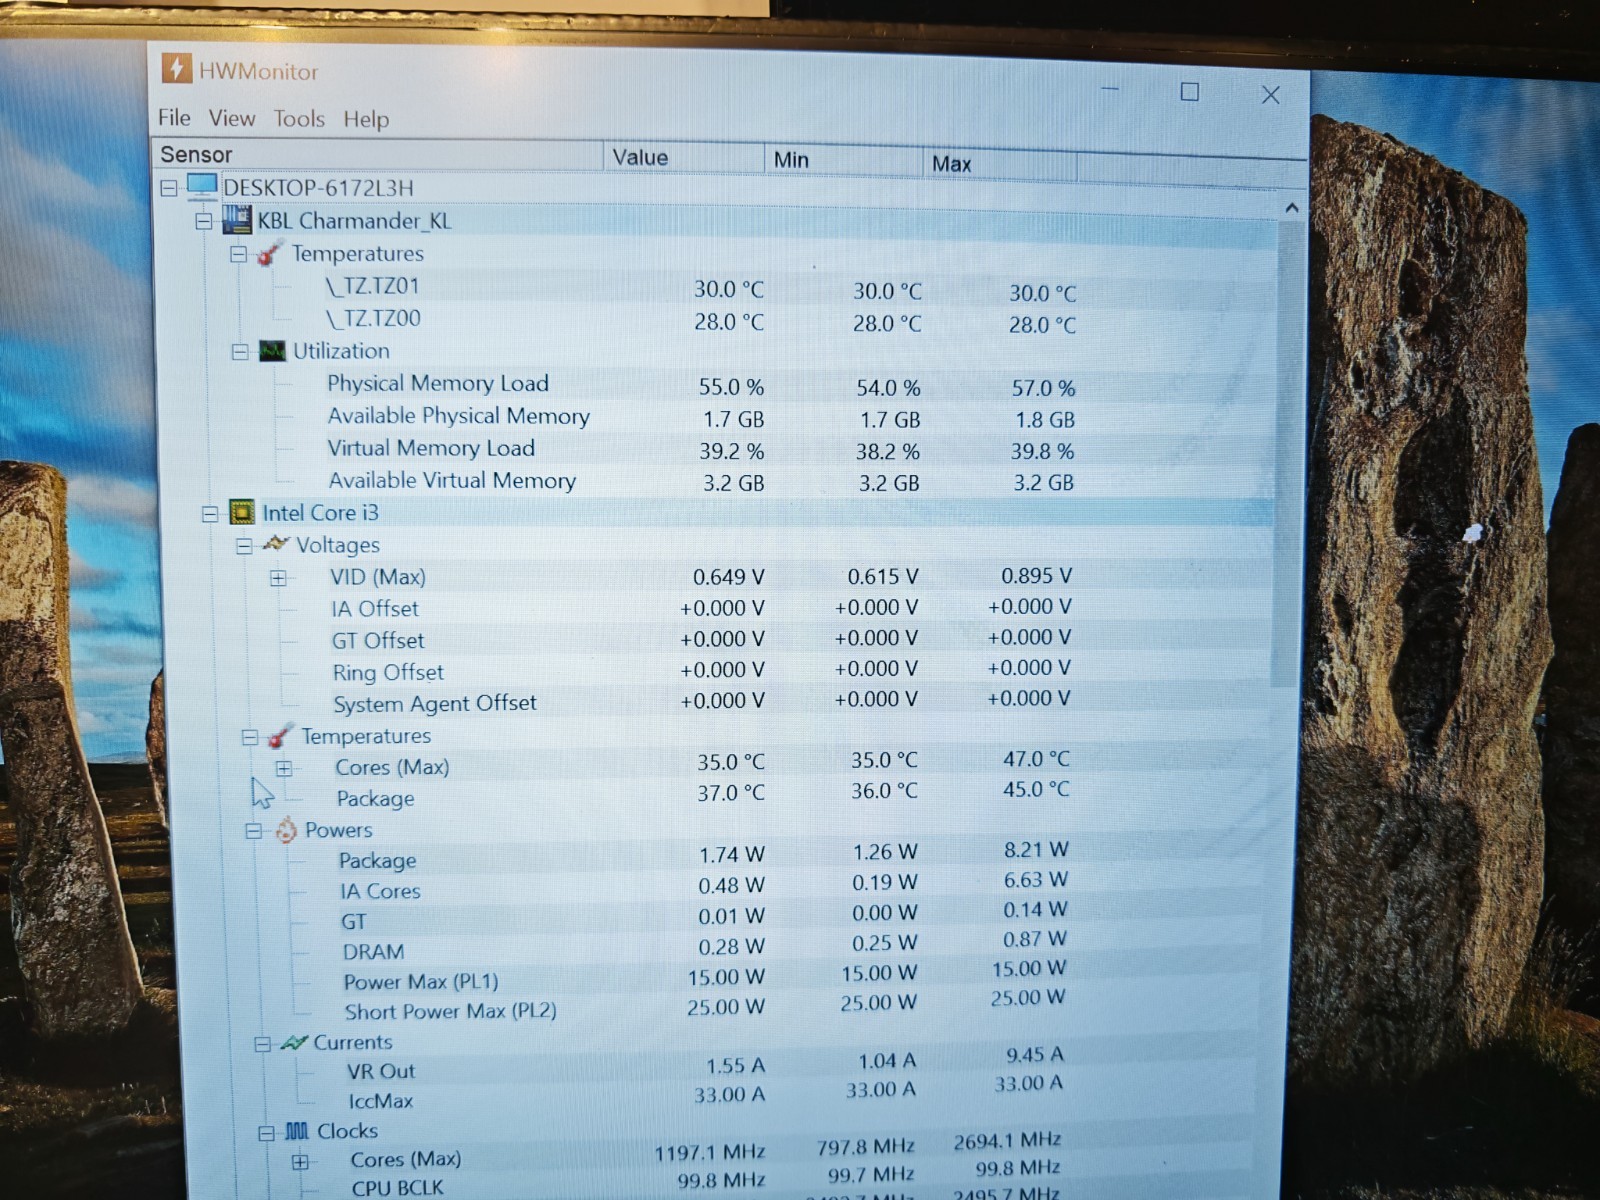Image resolution: width=1600 pixels, height=1200 pixels.
Task: Select the GT Offset row
Action: point(700,639)
